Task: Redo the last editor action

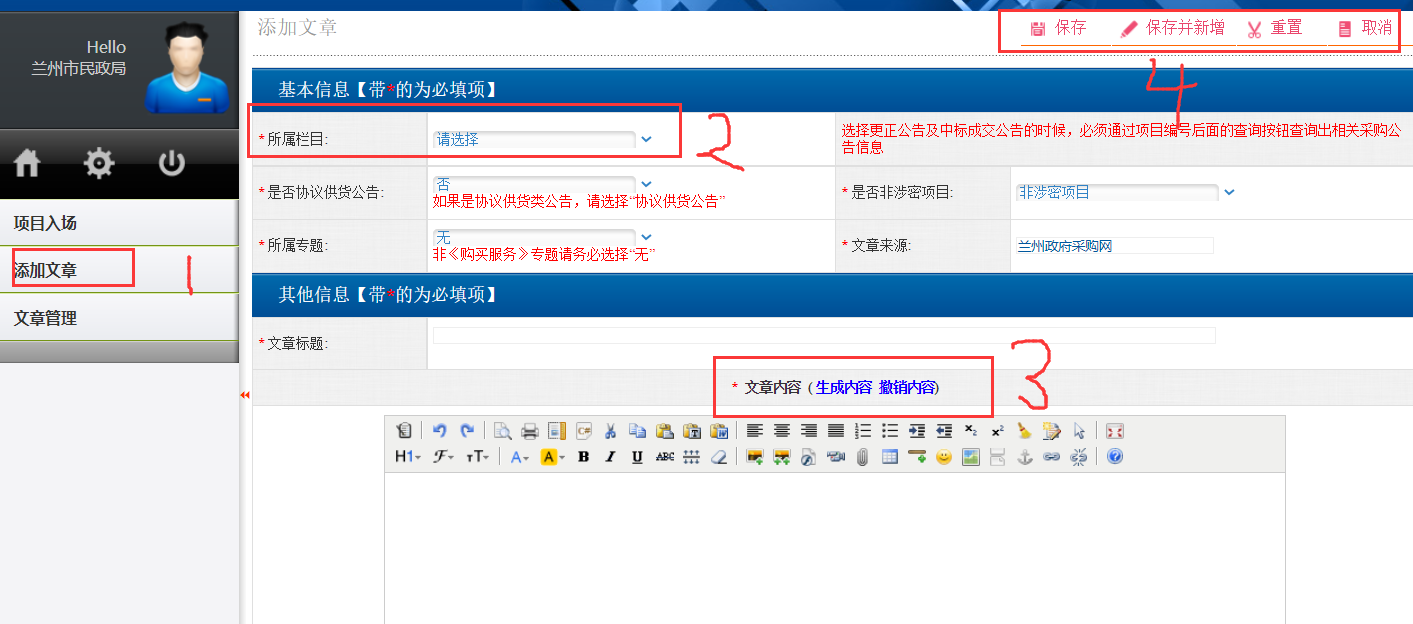Action: point(467,431)
